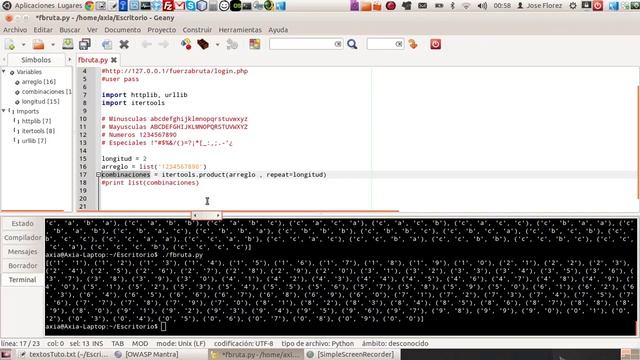Navigate forward with the right arrow icon

[163, 44]
